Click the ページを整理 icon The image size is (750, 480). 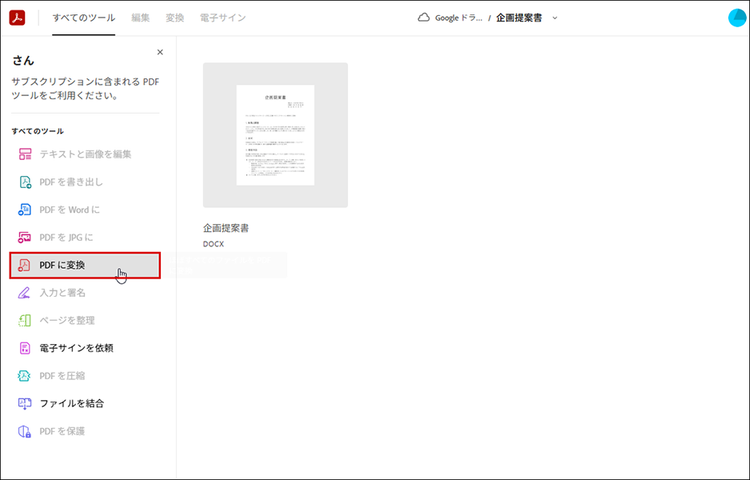(26, 321)
